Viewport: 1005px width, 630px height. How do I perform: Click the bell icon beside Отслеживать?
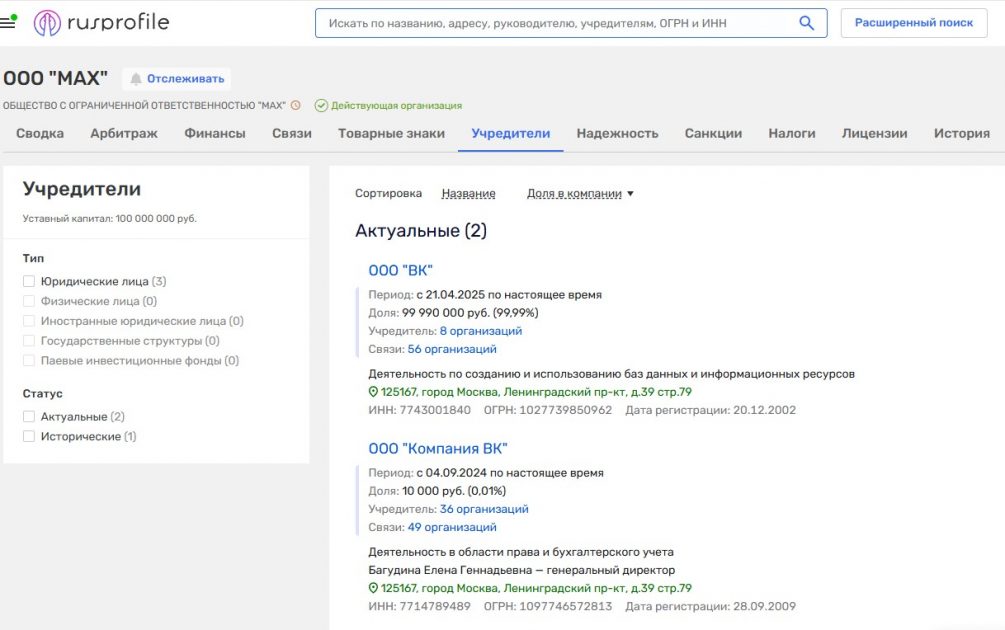click(x=136, y=79)
